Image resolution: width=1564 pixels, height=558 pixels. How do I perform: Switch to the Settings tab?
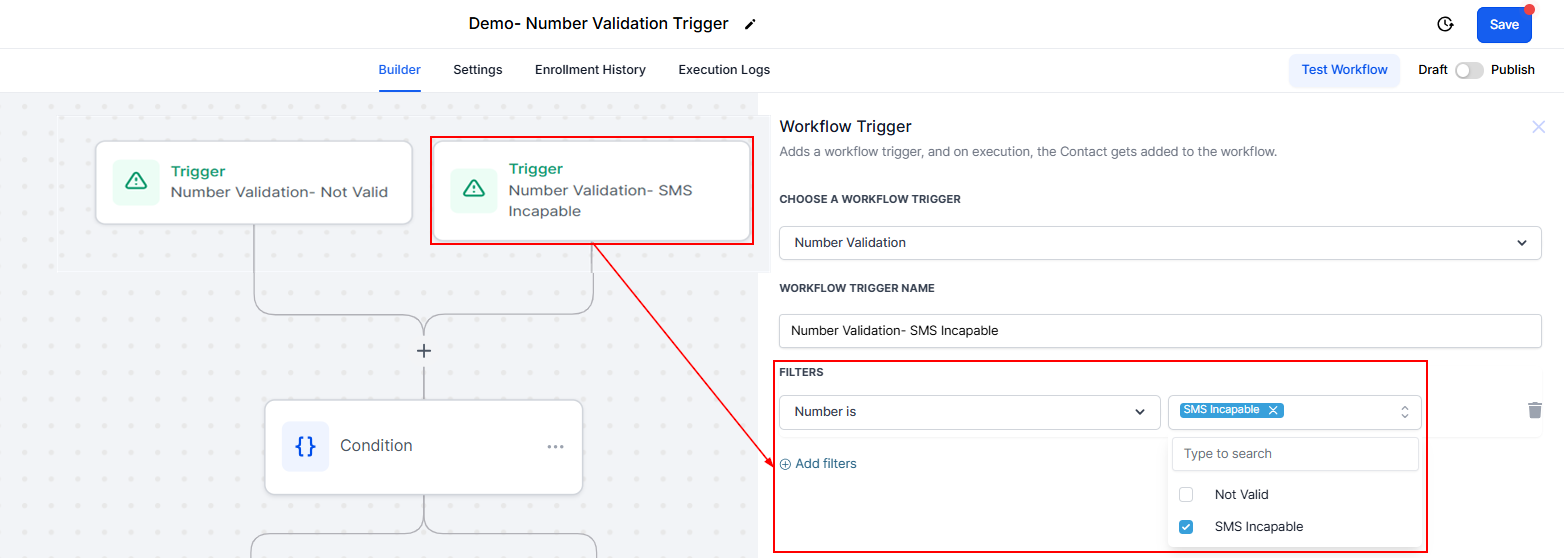tap(478, 70)
